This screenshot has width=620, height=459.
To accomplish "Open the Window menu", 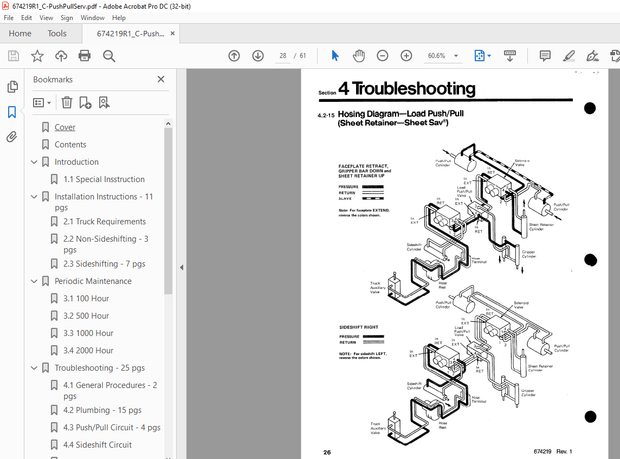I will (93, 18).
